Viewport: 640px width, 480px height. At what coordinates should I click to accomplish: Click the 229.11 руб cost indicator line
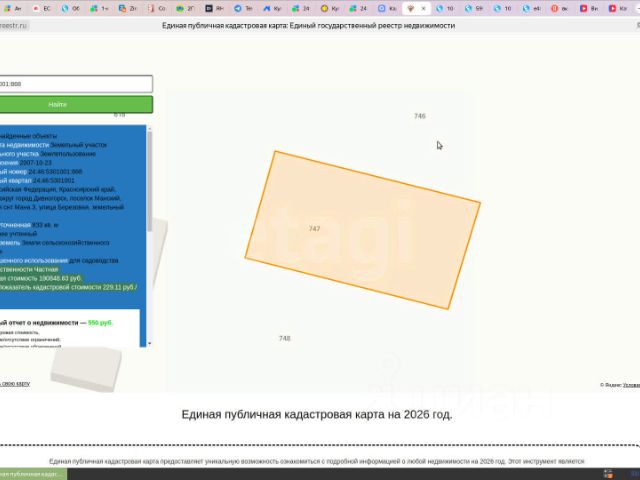68,287
